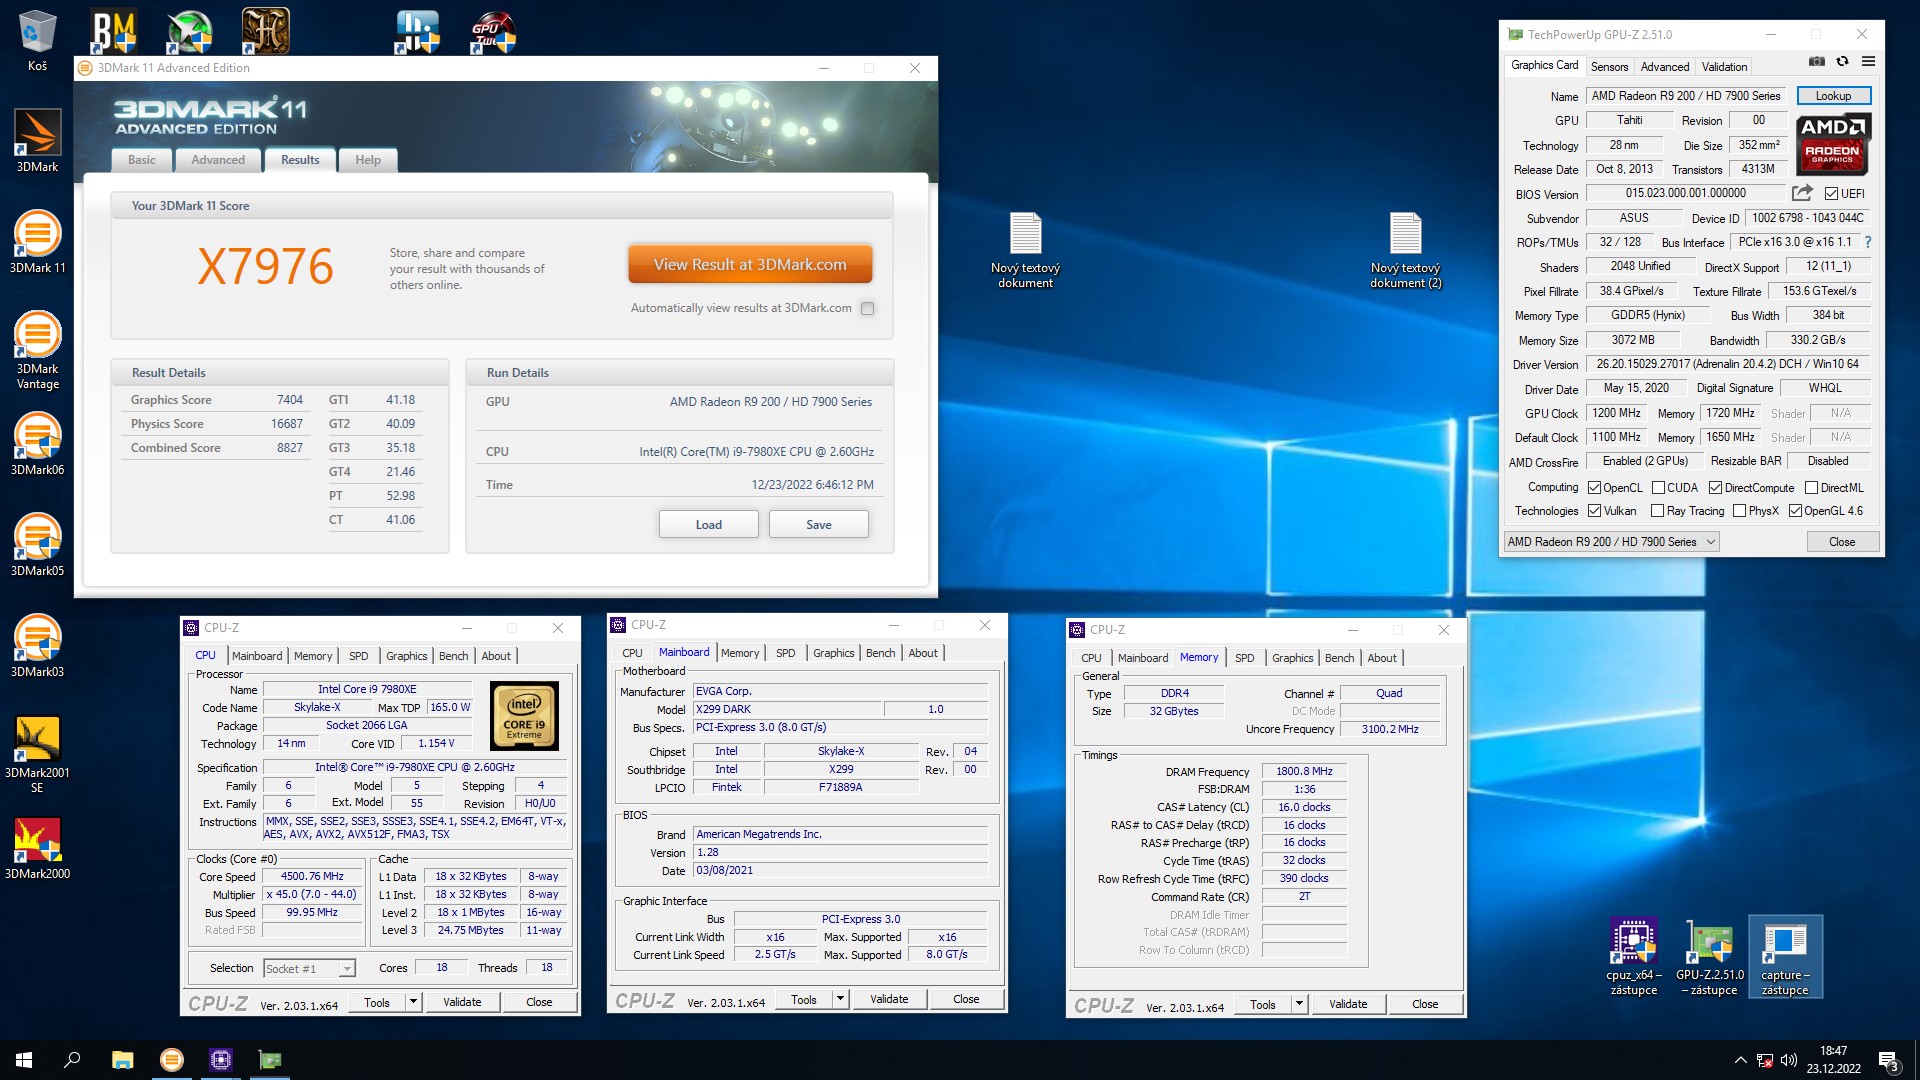Open the 3DMark06 desktop shortcut
1920x1080 pixels.
(x=37, y=443)
